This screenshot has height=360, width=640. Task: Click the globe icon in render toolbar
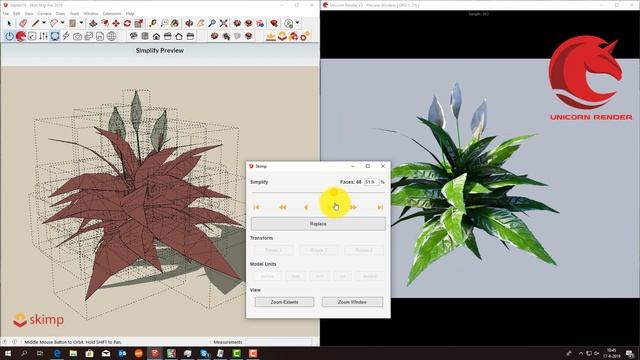[x=111, y=36]
